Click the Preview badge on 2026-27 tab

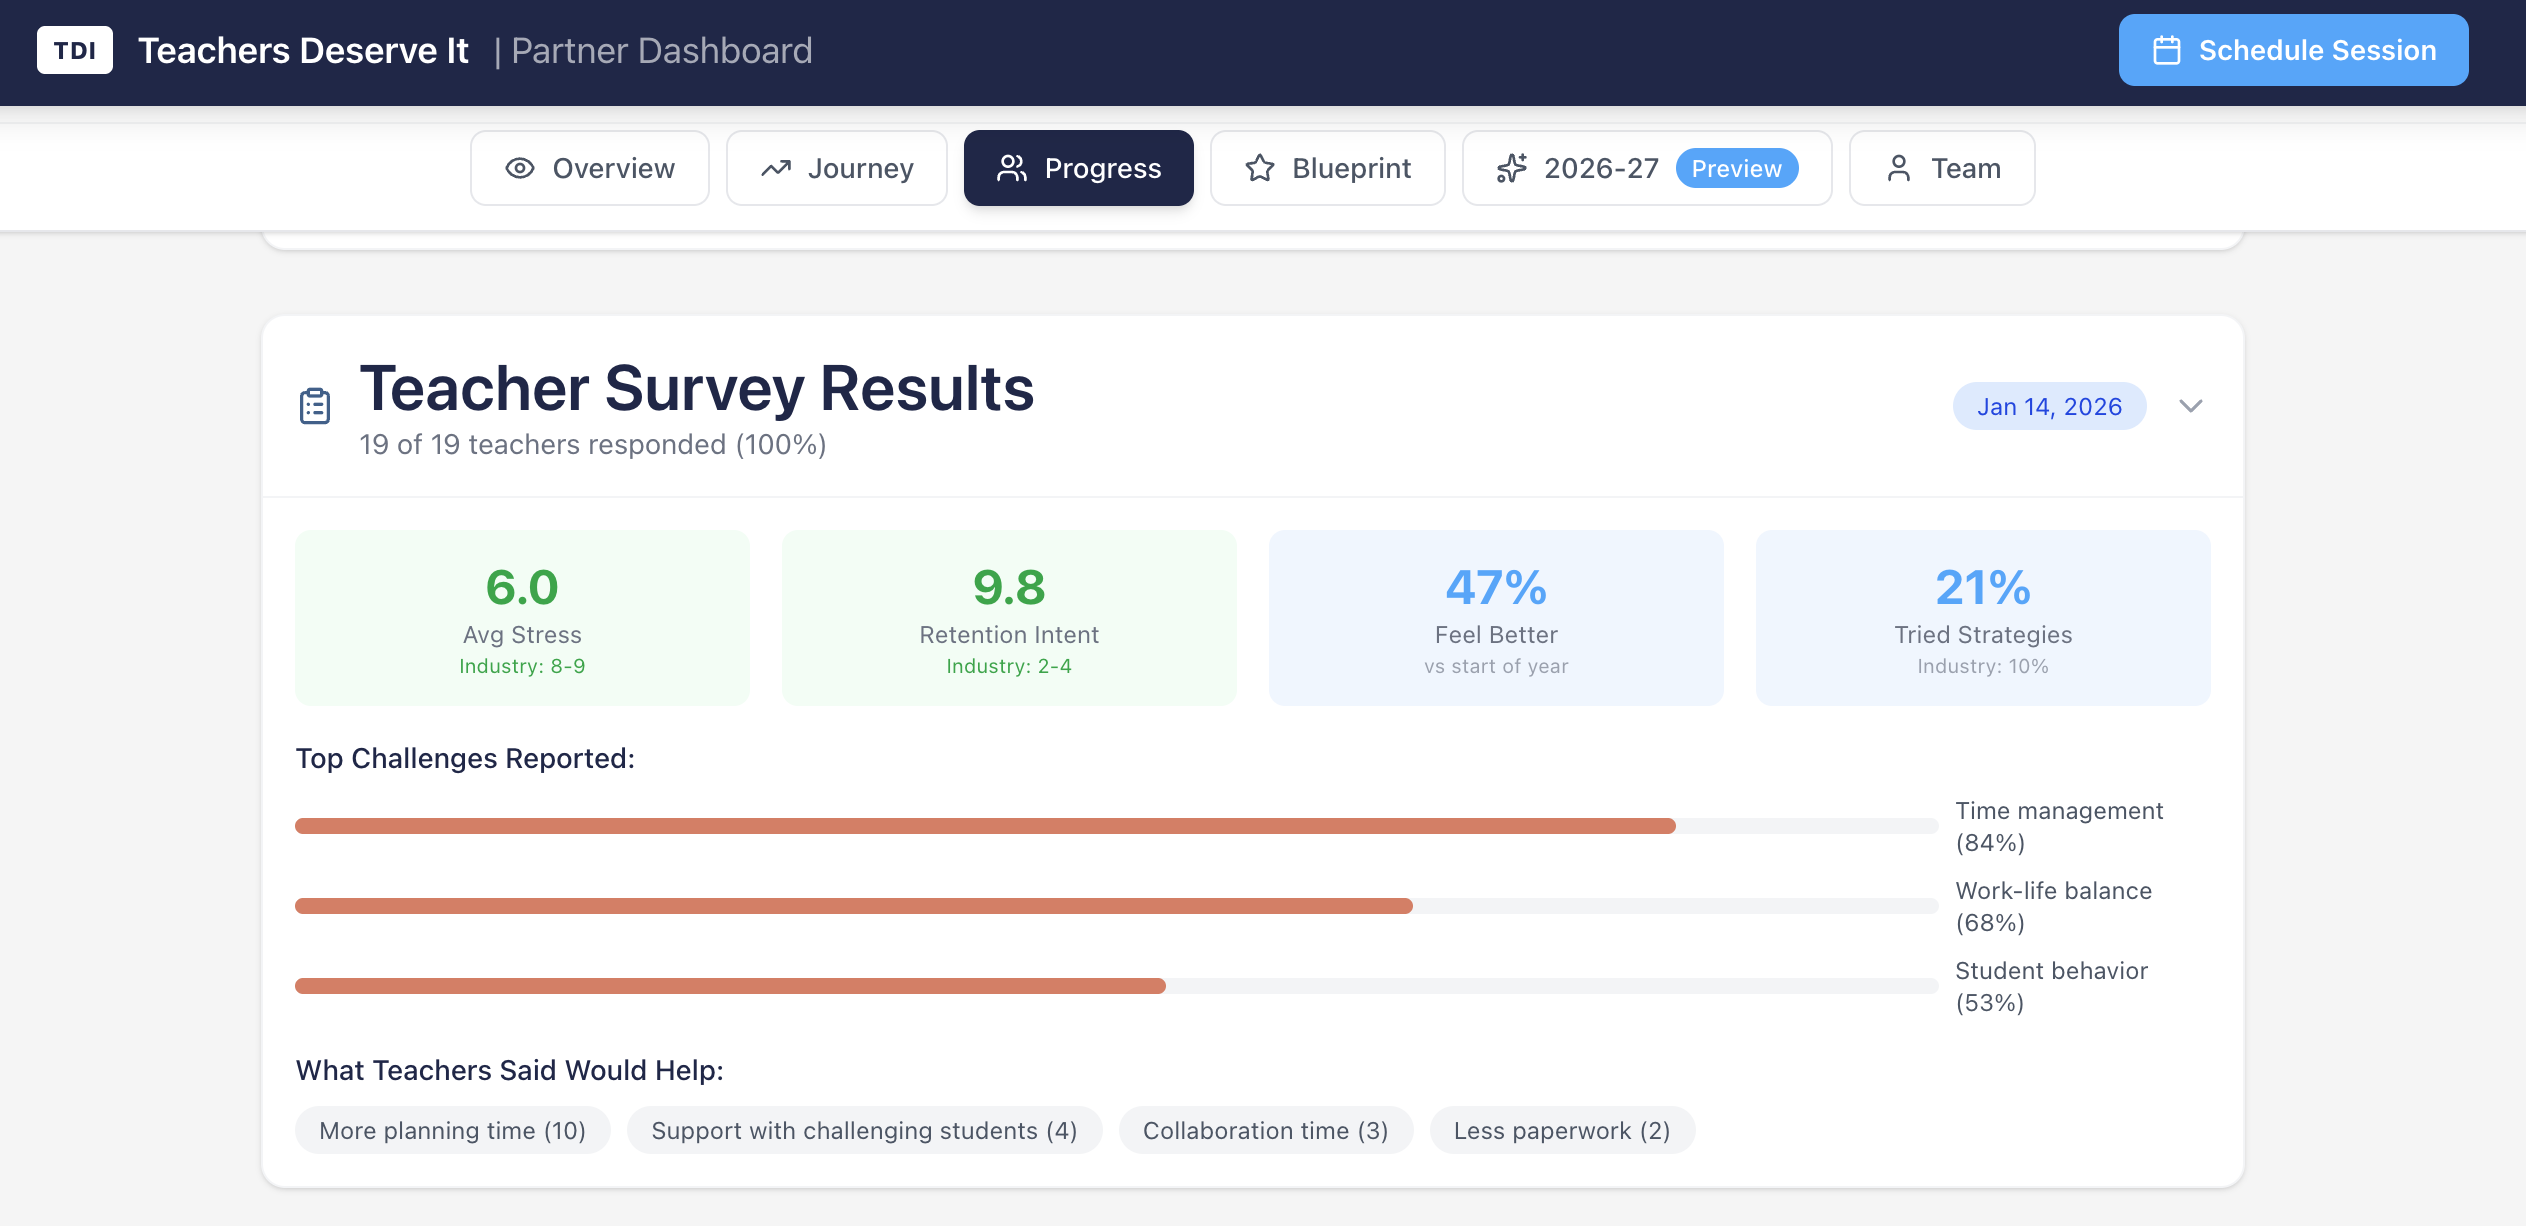[1738, 168]
